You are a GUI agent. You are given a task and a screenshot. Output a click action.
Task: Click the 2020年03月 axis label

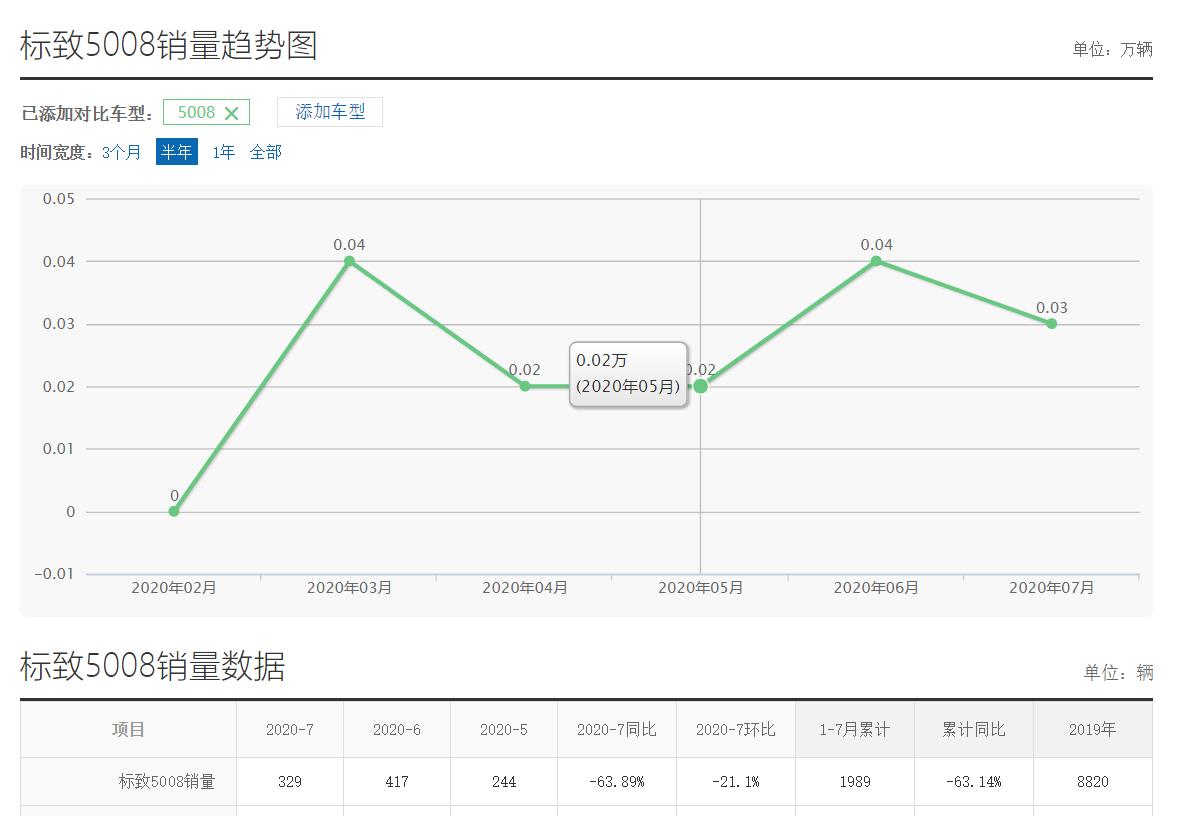(349, 588)
